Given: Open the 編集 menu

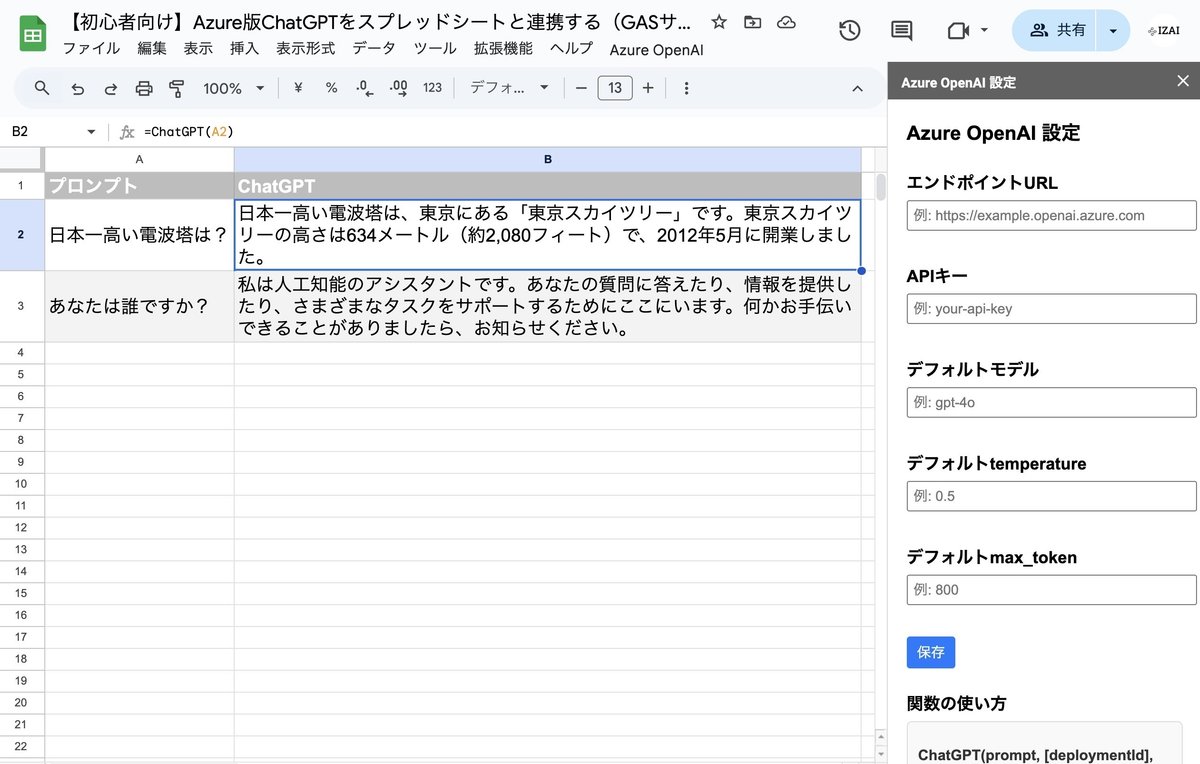Looking at the screenshot, I should click(x=152, y=48).
